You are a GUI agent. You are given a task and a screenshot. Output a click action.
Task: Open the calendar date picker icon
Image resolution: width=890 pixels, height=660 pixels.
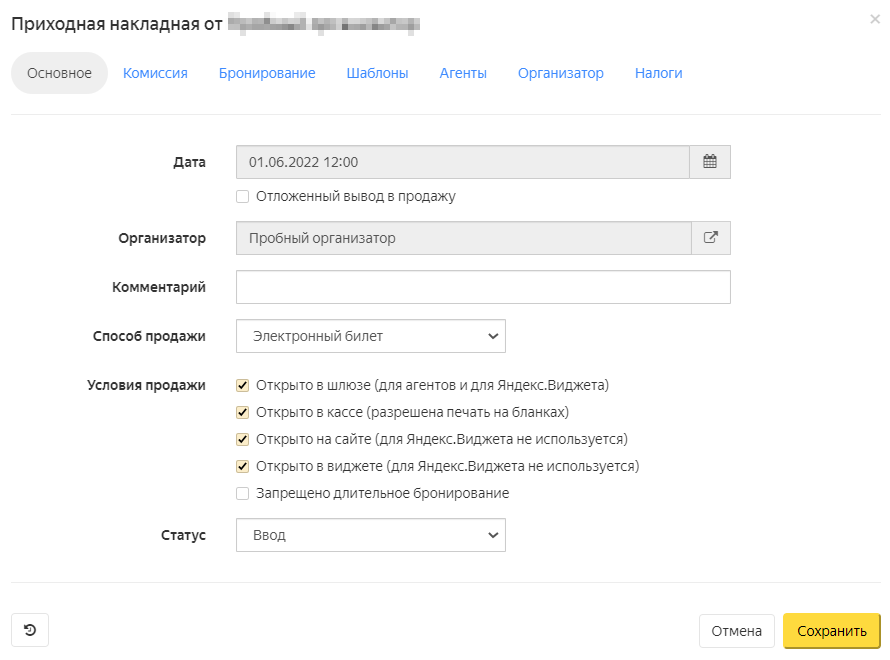tap(710, 162)
